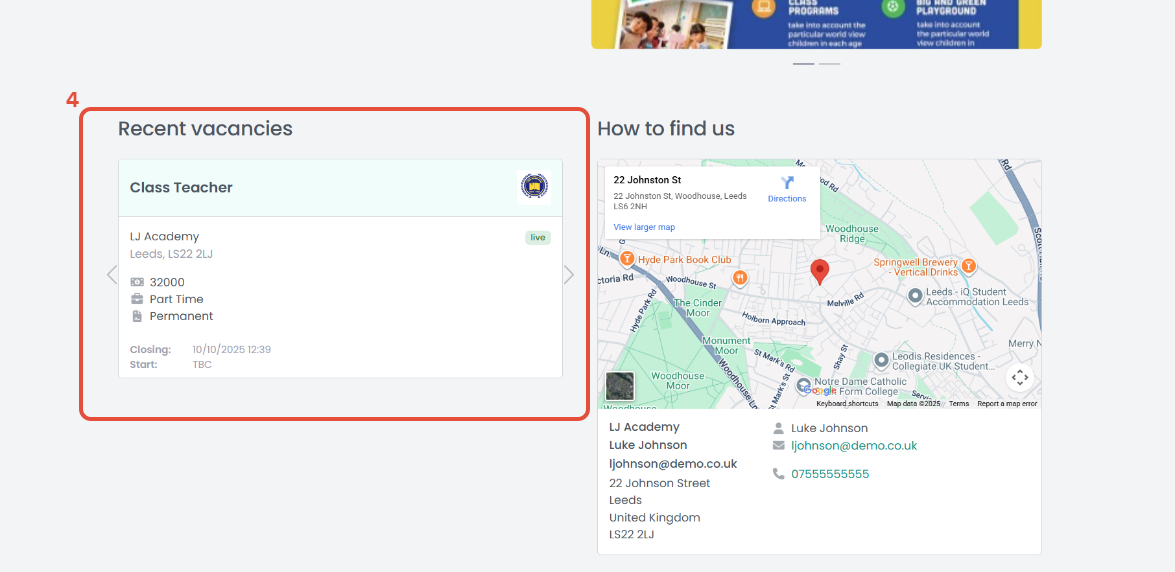1175x572 pixels.
Task: Click person icon beside Luke Johnson
Action: [x=779, y=428]
